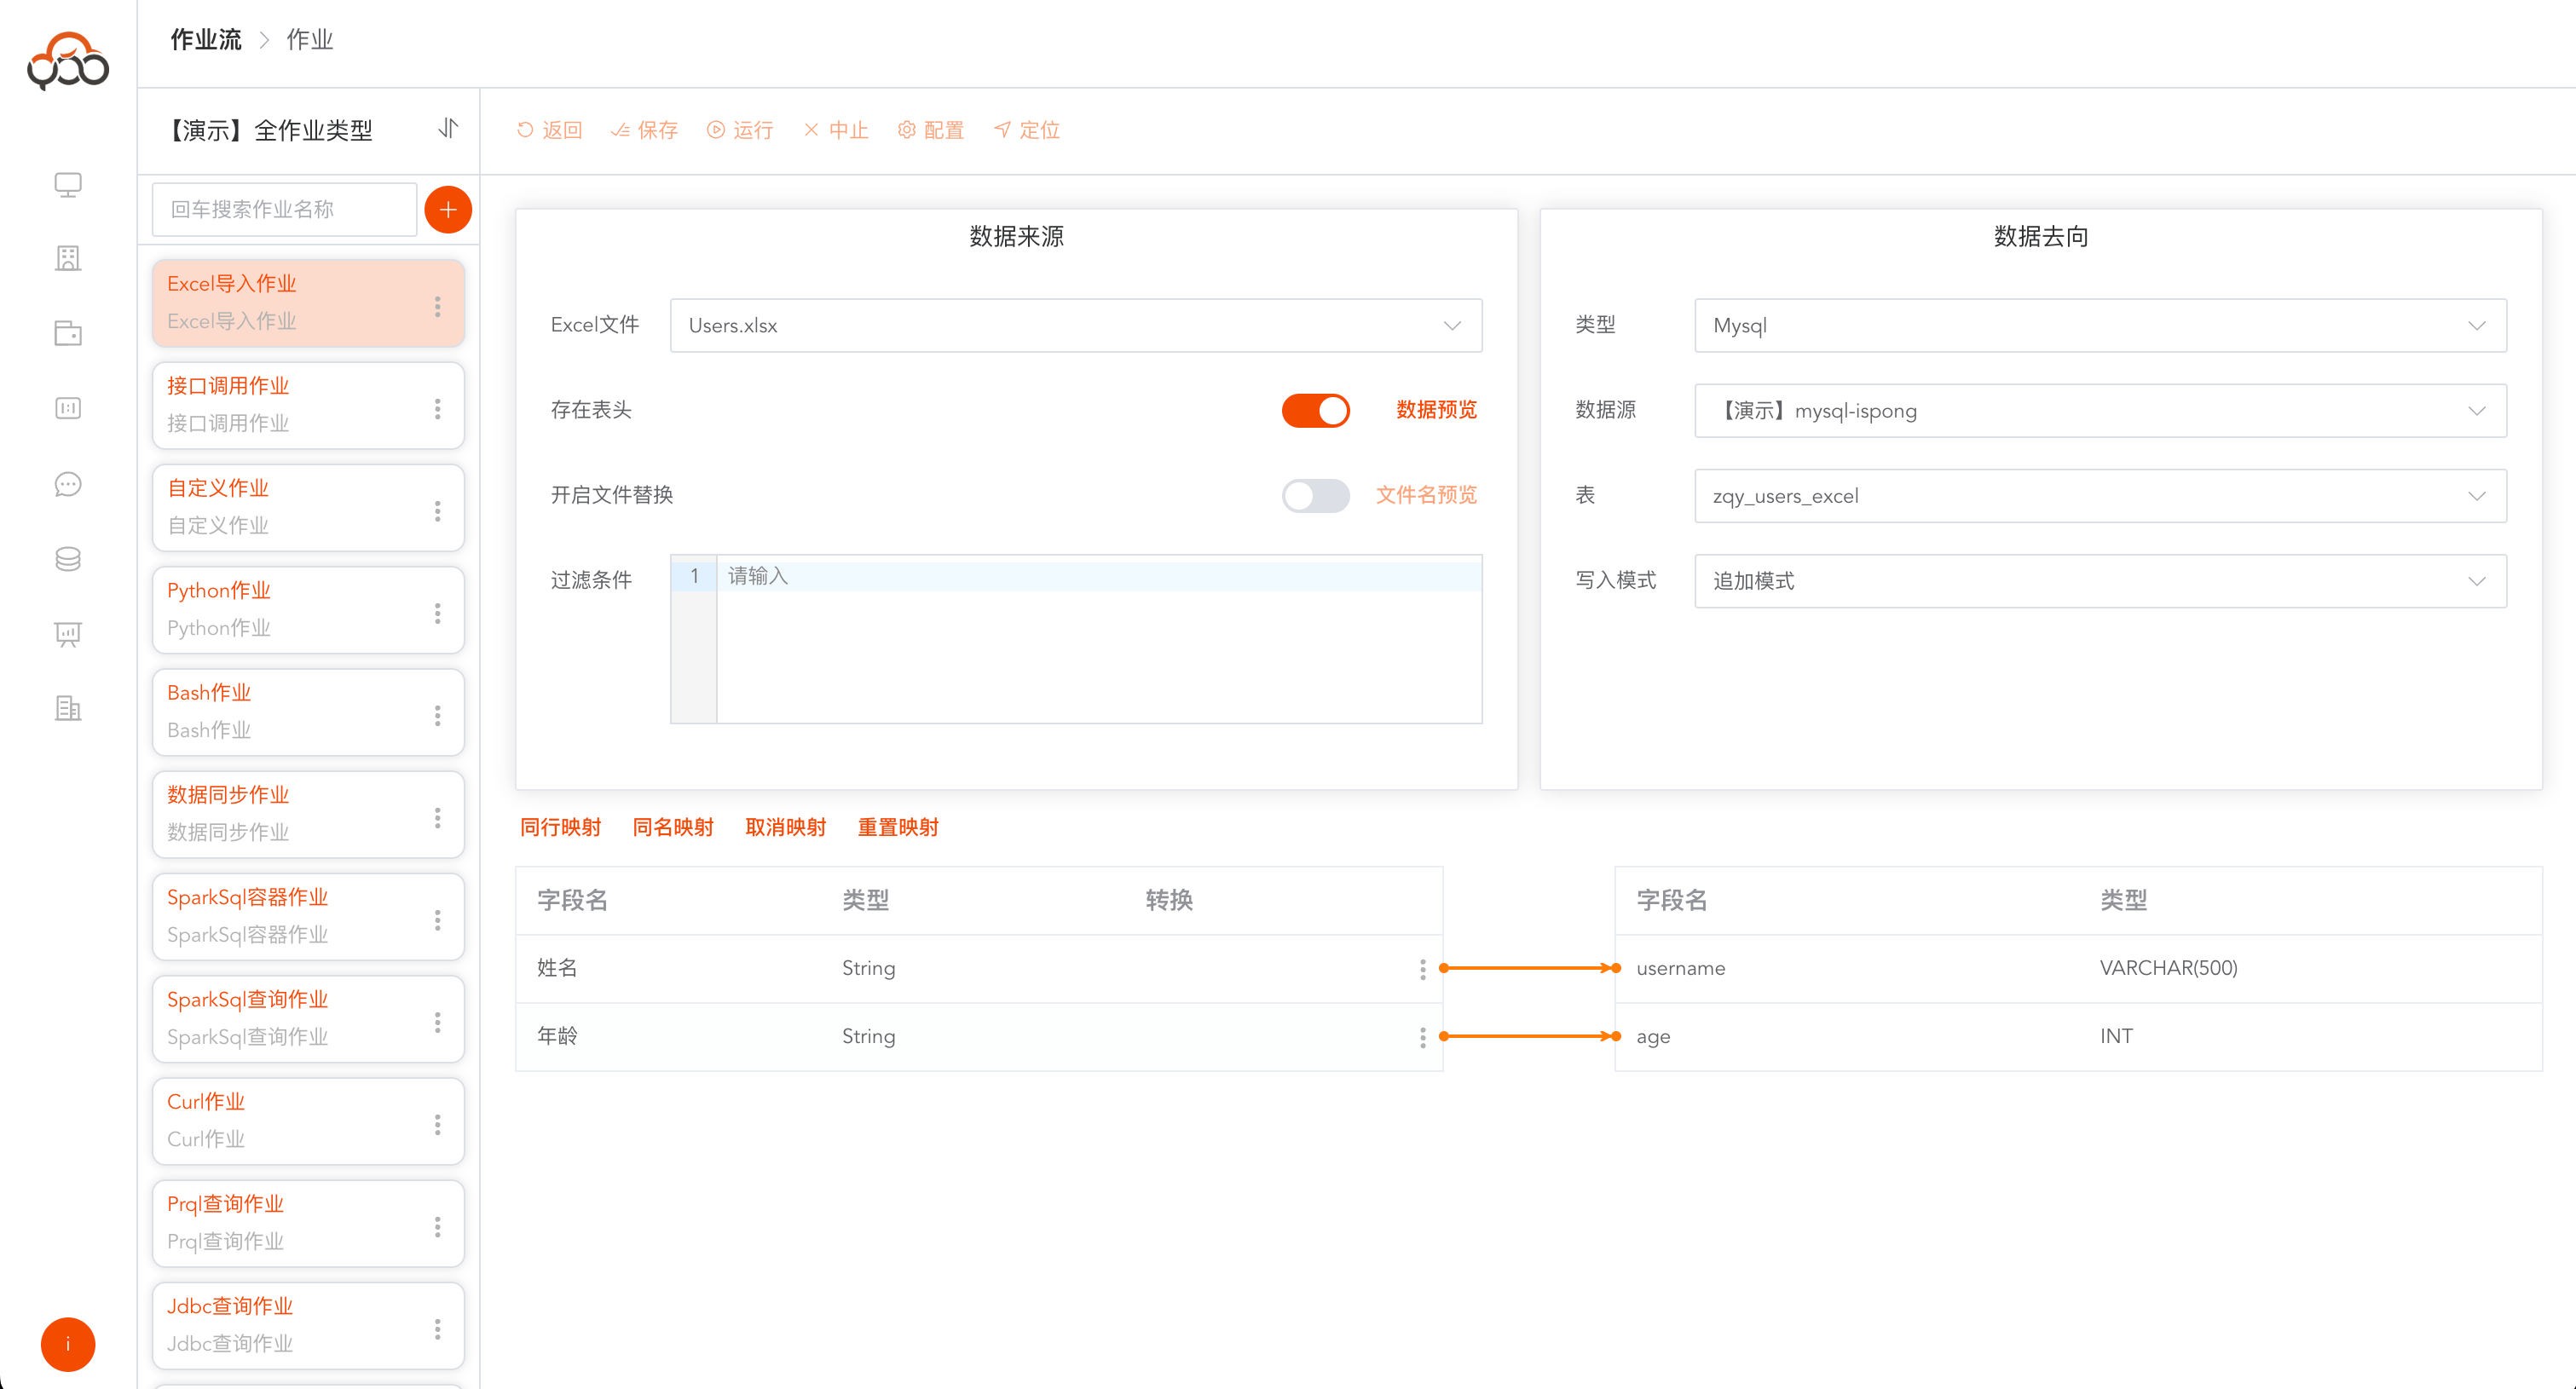Screen dimensions: 2576x1389
Task: Click the orange plus add-job button
Action: pyautogui.click(x=448, y=210)
